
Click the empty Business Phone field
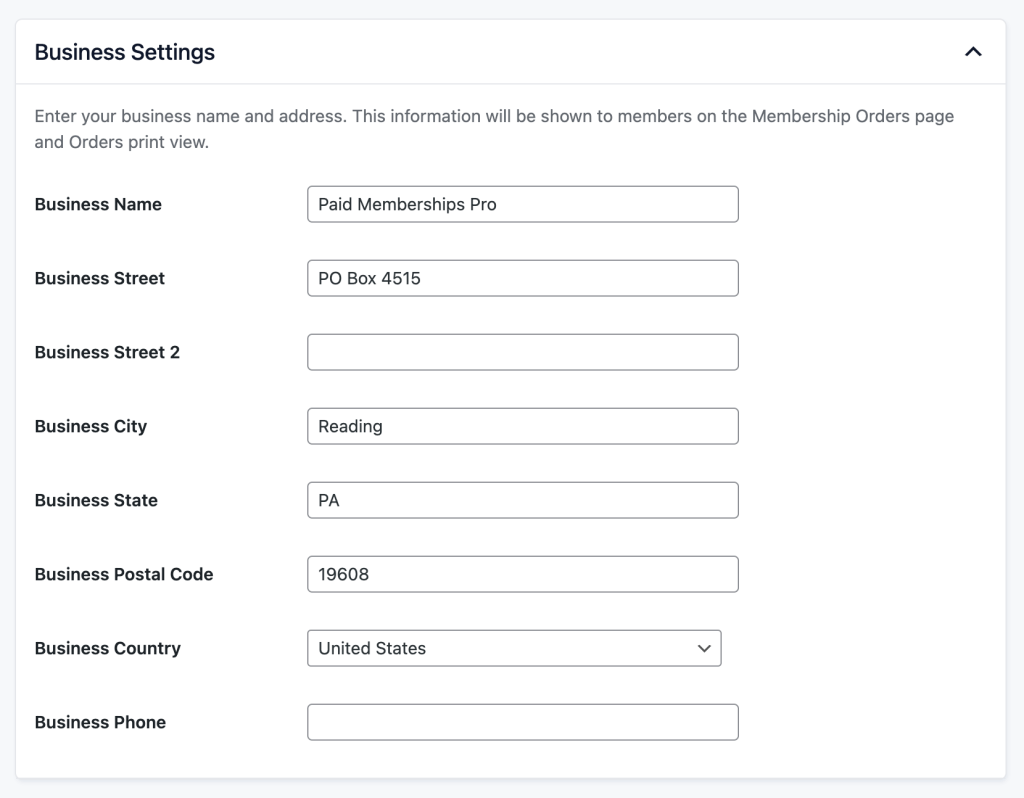pos(522,722)
